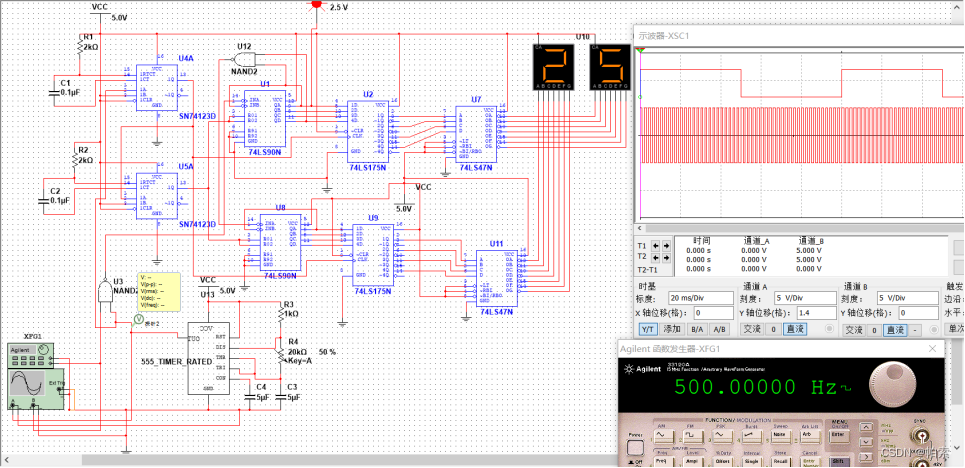Click the timebase scale field 20 ms/Div

701,298
